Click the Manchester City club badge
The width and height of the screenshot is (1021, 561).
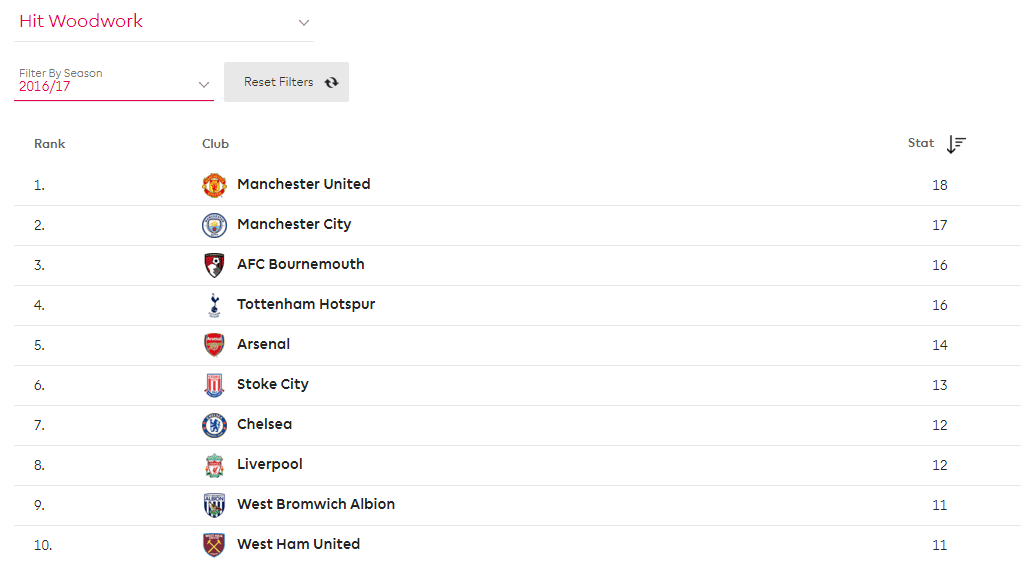pyautogui.click(x=214, y=225)
